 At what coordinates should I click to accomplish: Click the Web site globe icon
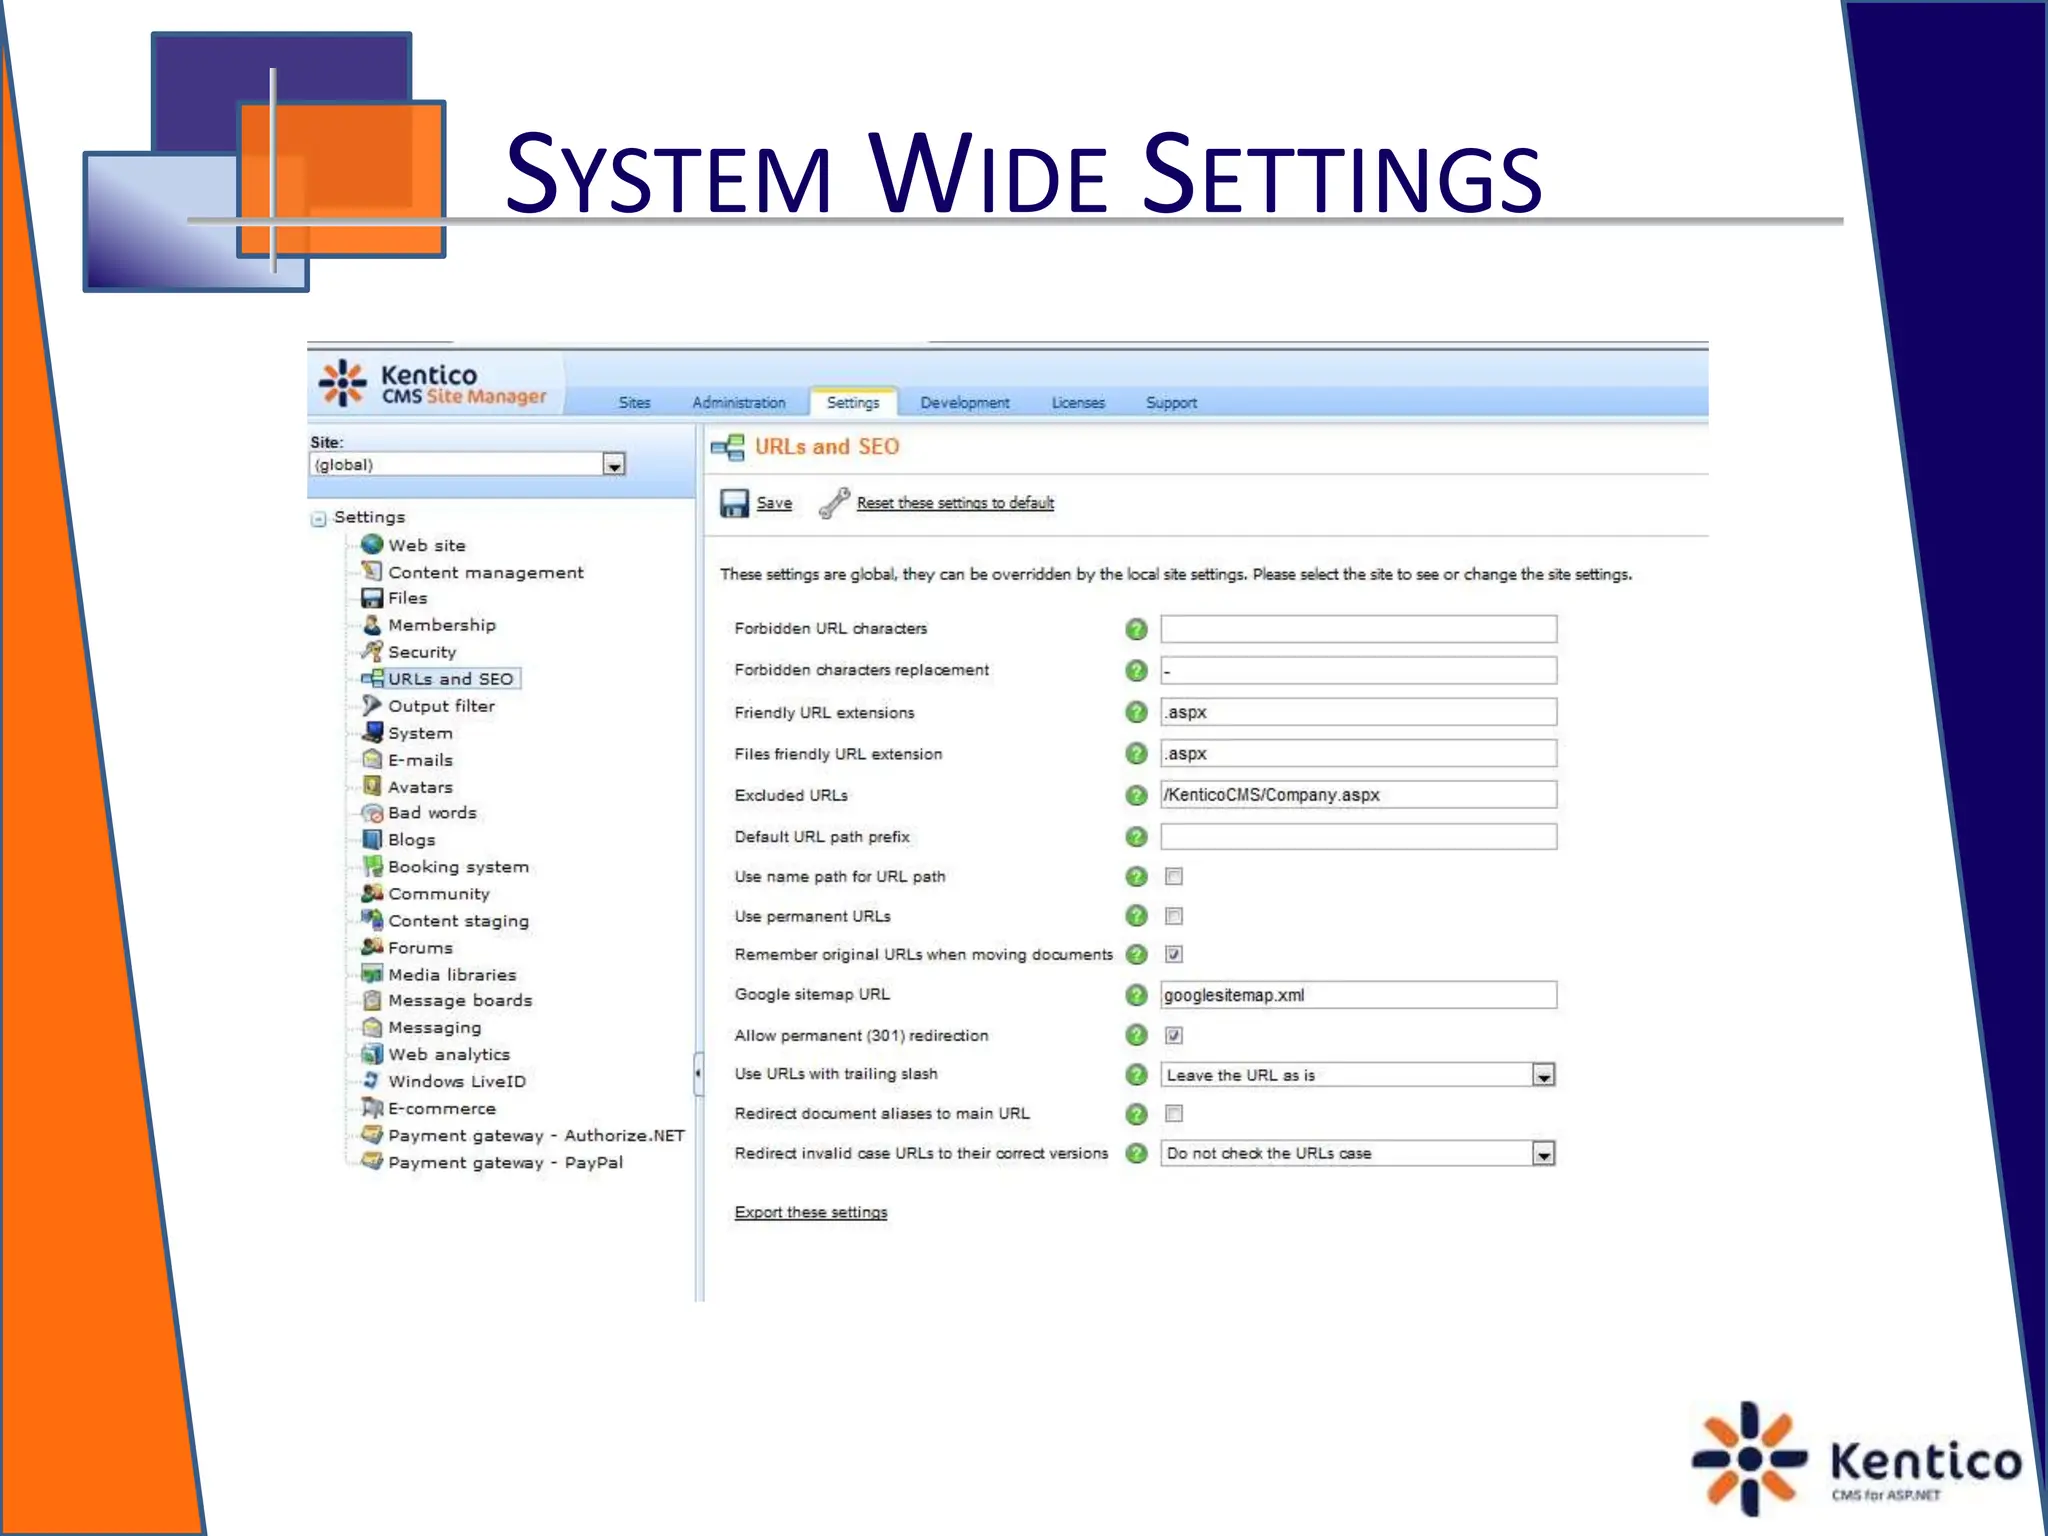pos(372,545)
